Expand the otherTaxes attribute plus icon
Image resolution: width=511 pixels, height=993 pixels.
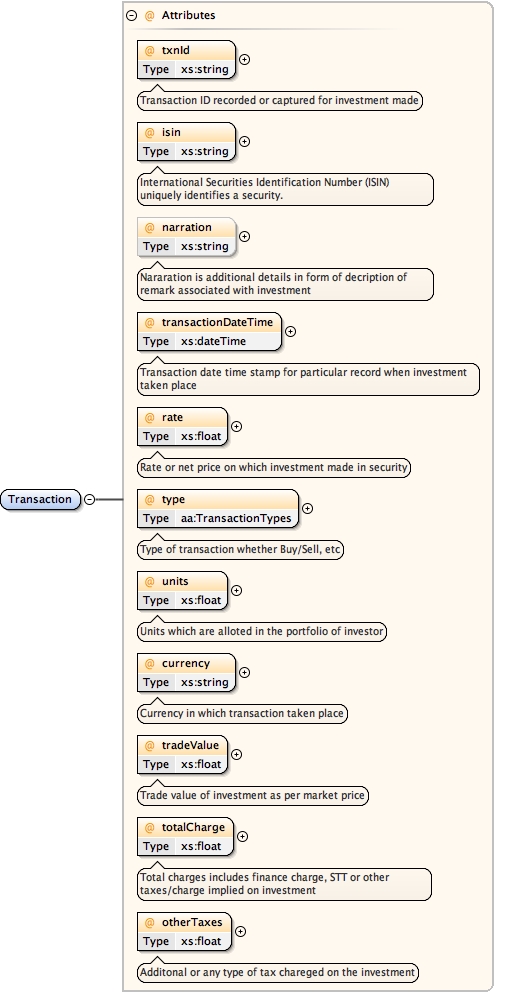(241, 932)
